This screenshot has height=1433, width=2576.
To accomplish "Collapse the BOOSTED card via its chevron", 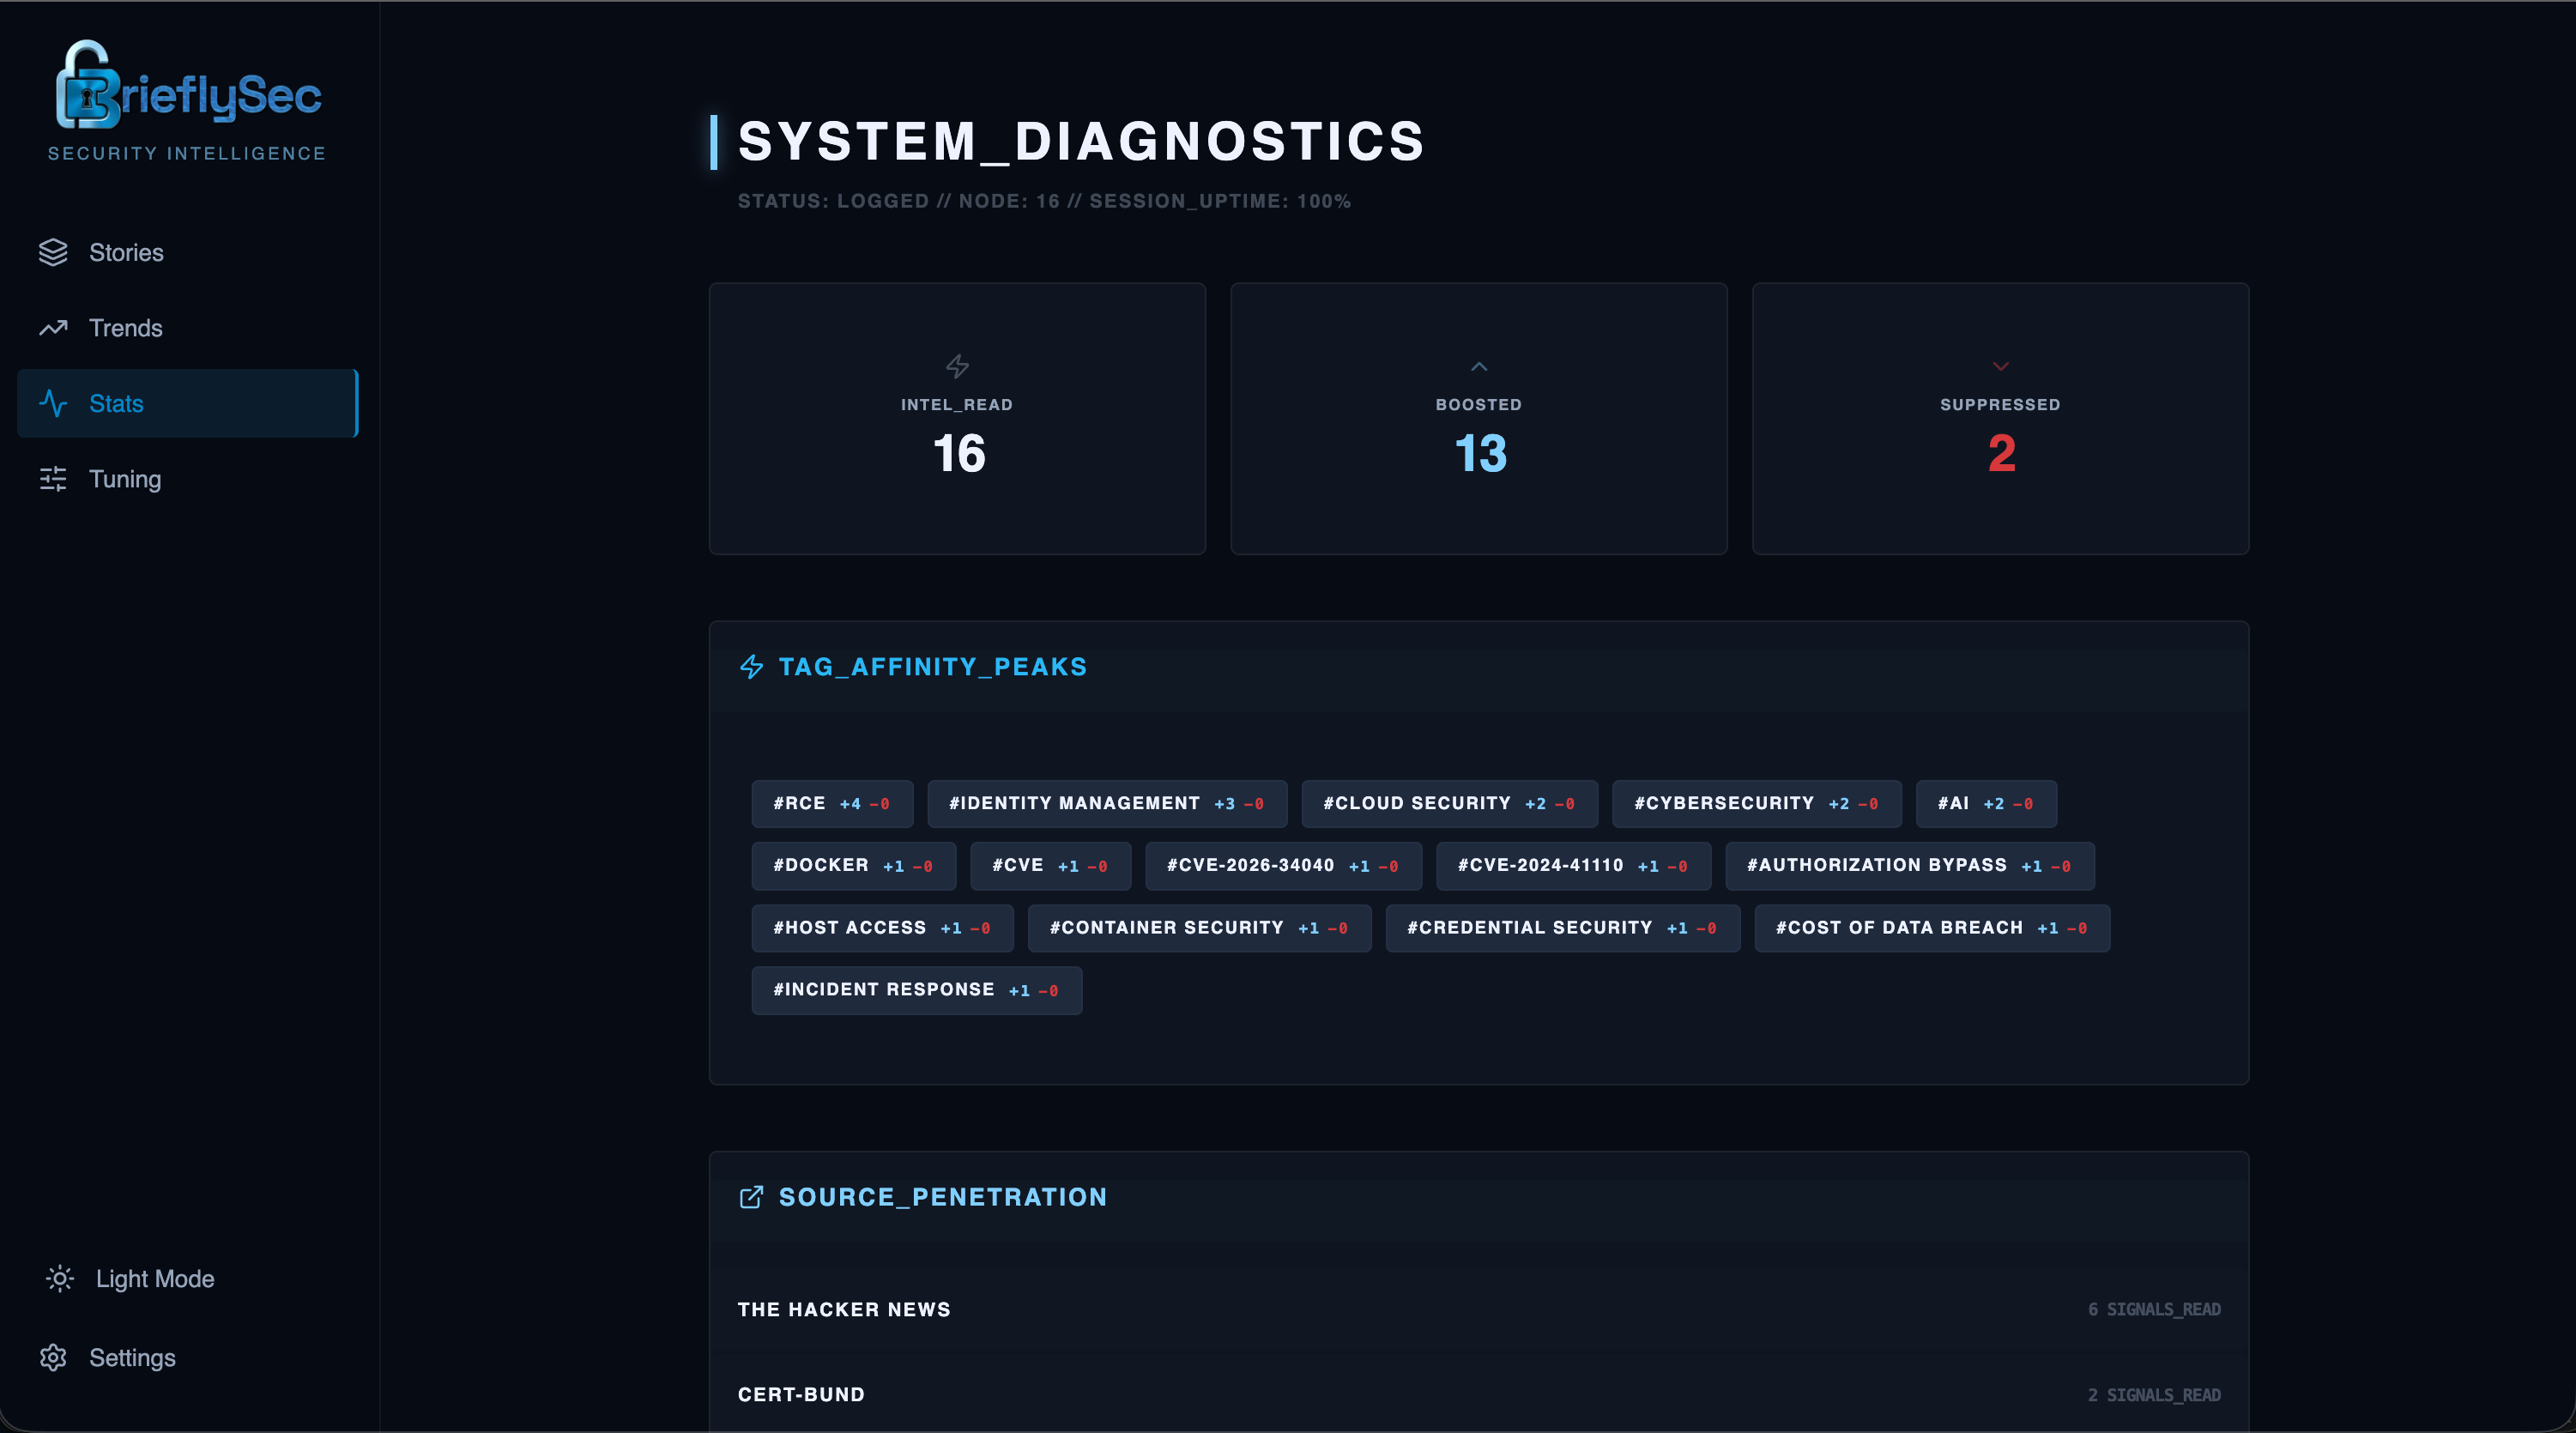I will point(1478,366).
